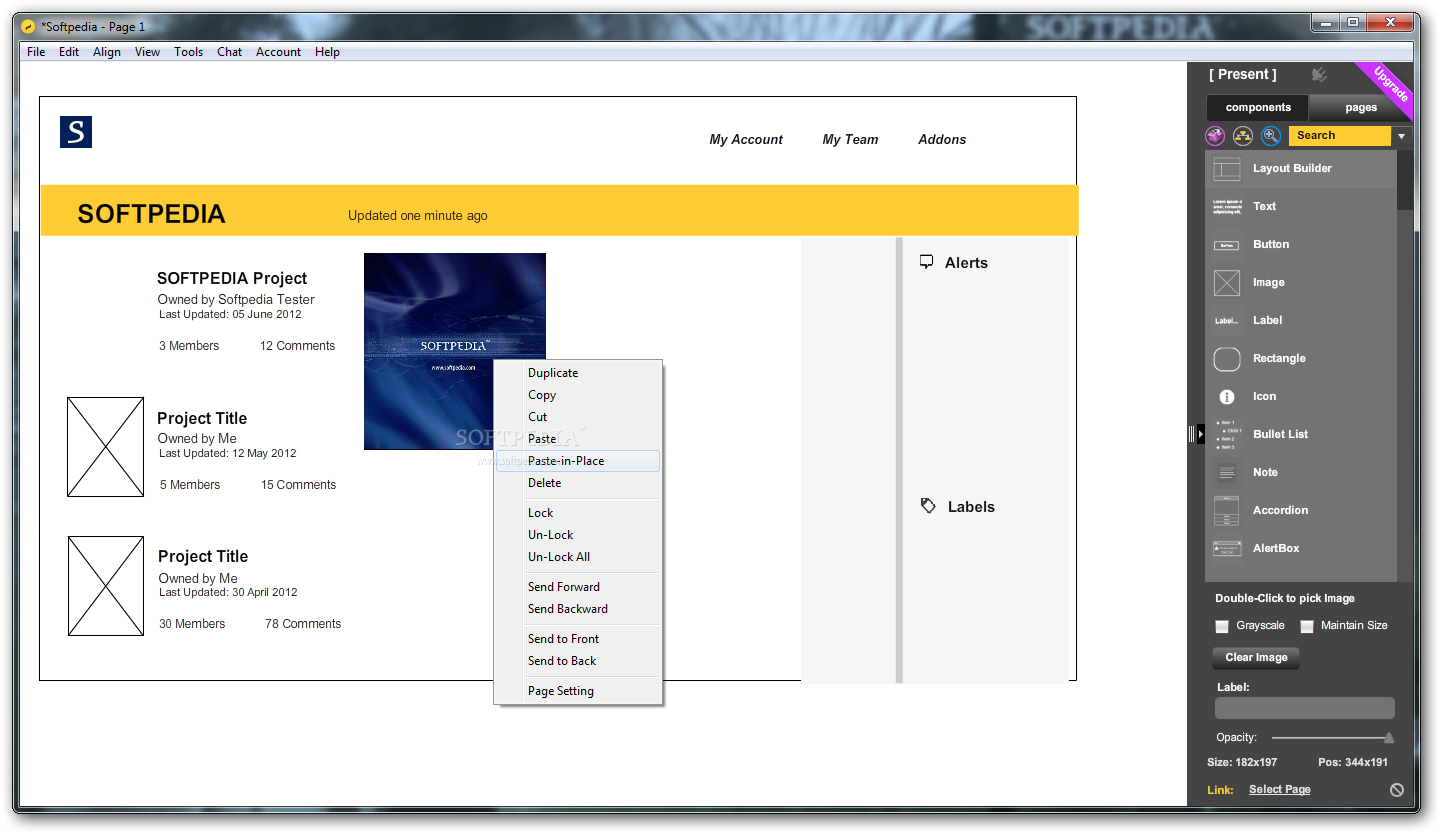1441x834 pixels.
Task: Select the Note component icon
Action: (1227, 473)
